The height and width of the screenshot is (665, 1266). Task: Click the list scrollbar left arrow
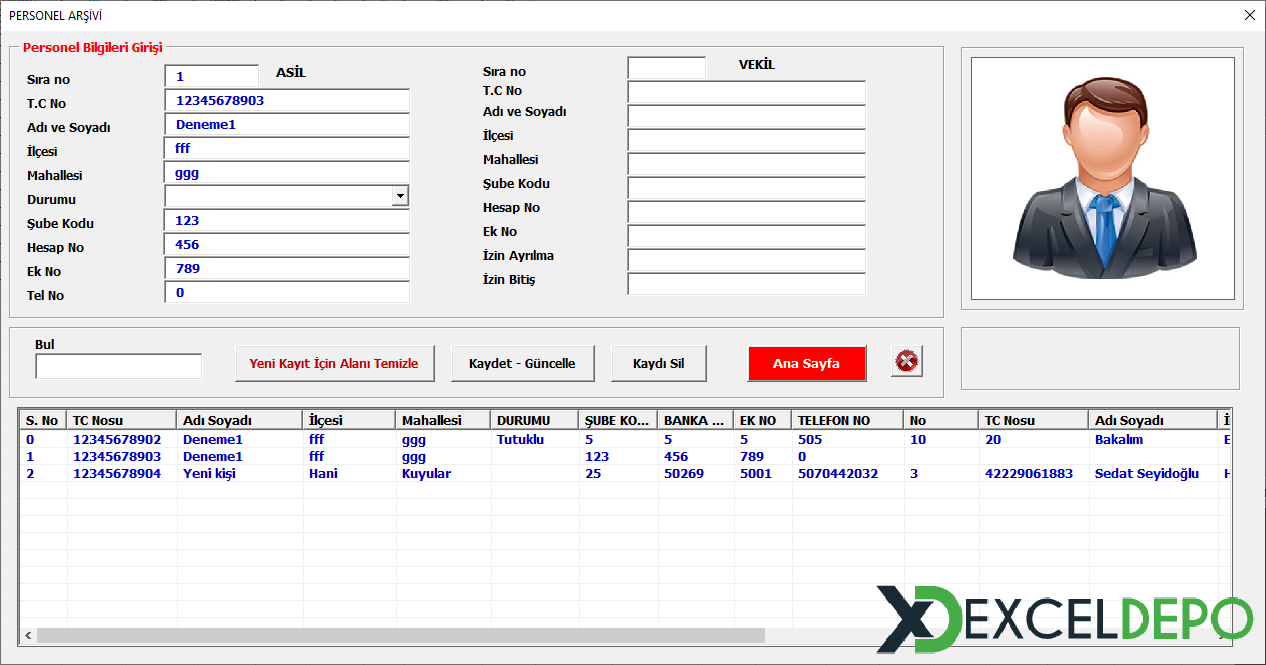point(28,635)
